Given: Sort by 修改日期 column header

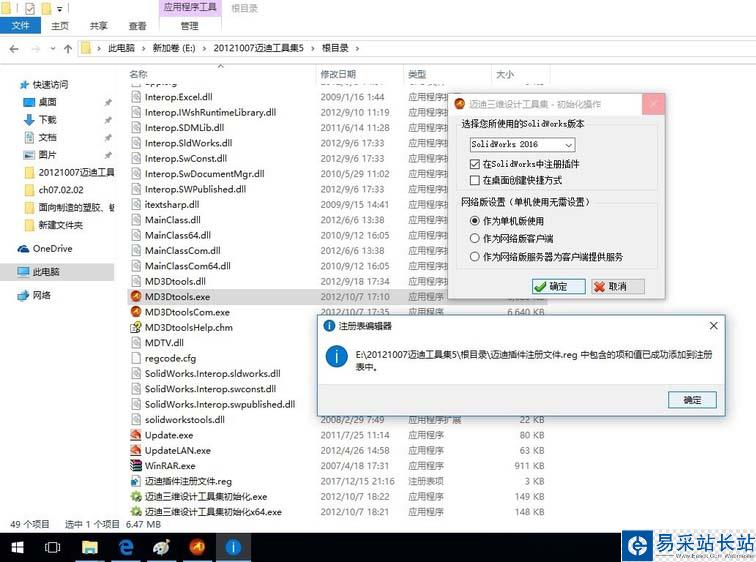Looking at the screenshot, I should point(338,74).
